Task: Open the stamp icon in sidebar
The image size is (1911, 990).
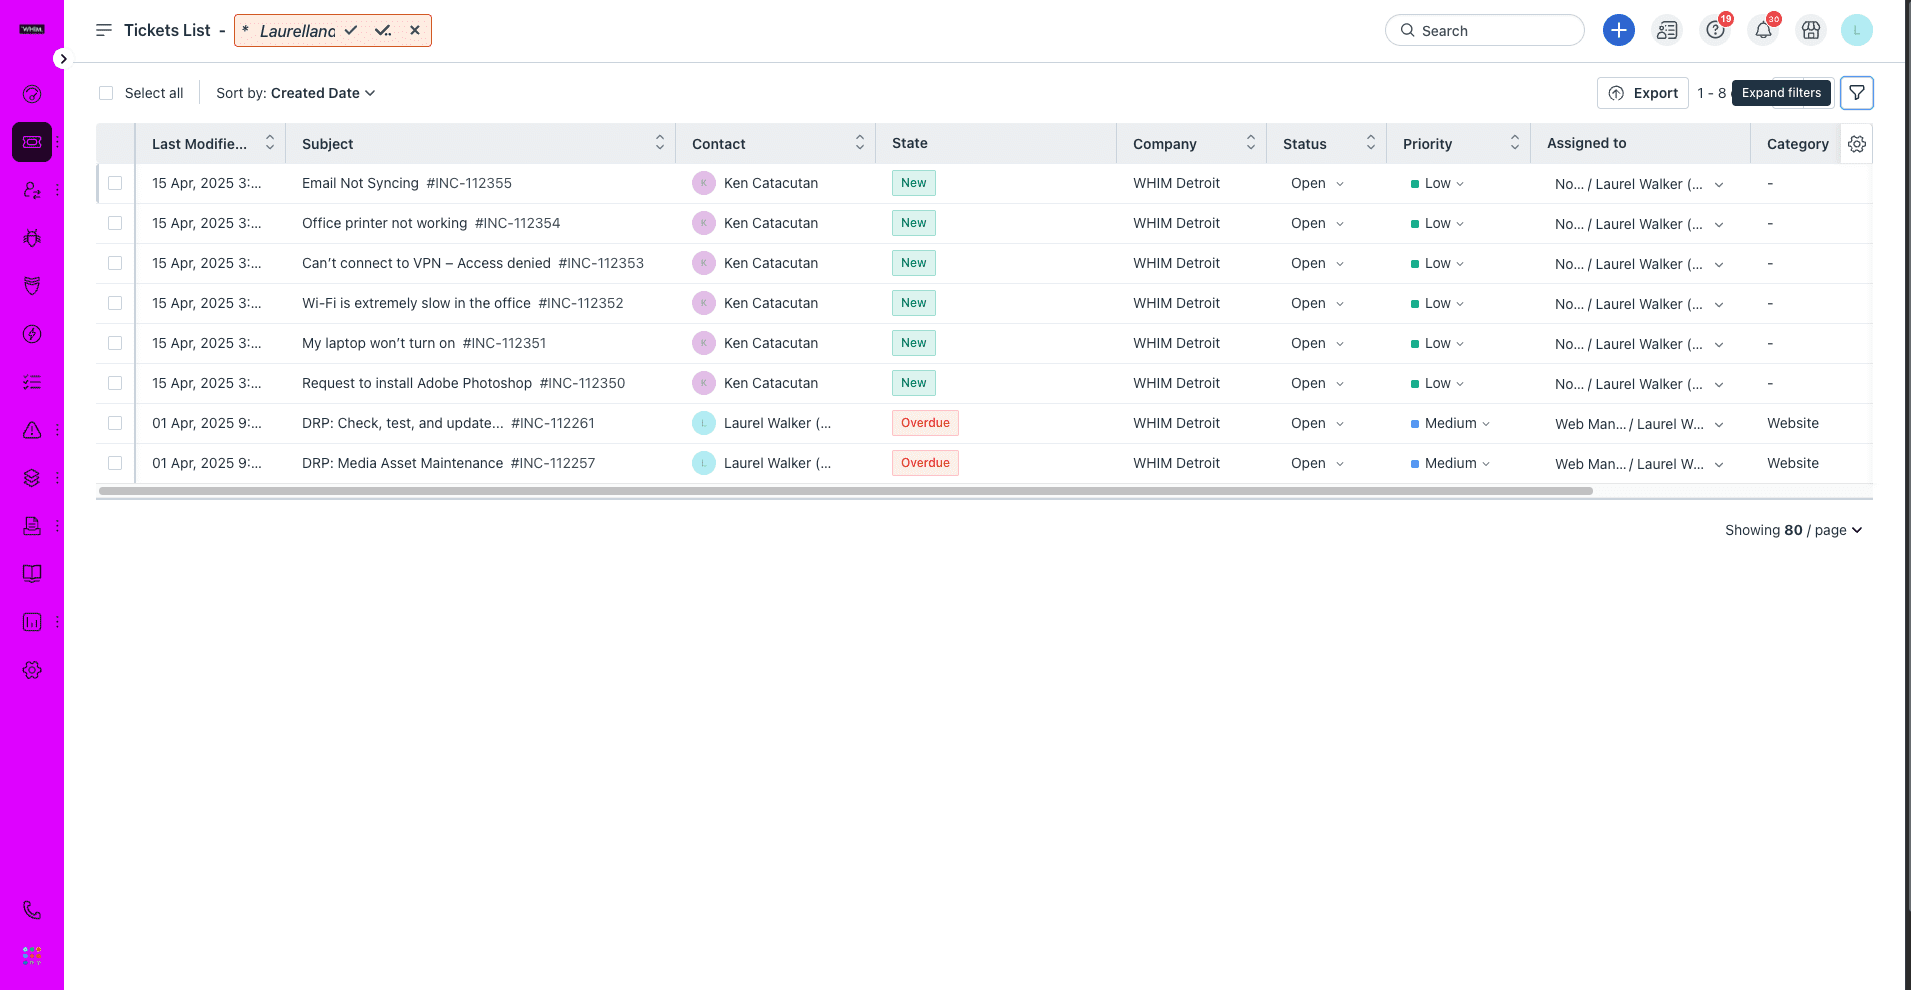Action: tap(32, 526)
